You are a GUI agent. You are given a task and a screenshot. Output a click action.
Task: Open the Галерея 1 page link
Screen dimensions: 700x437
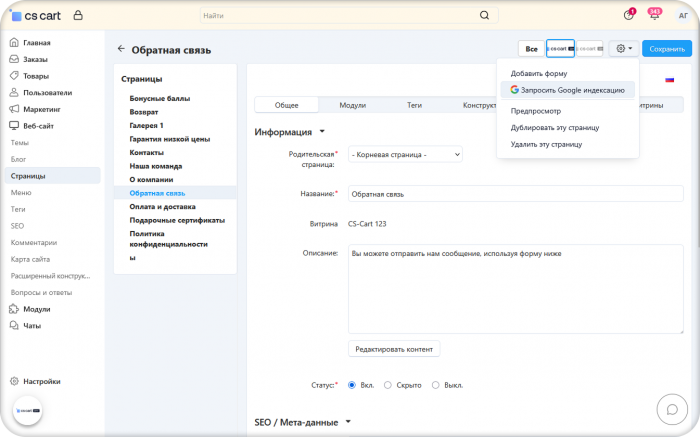(146, 125)
